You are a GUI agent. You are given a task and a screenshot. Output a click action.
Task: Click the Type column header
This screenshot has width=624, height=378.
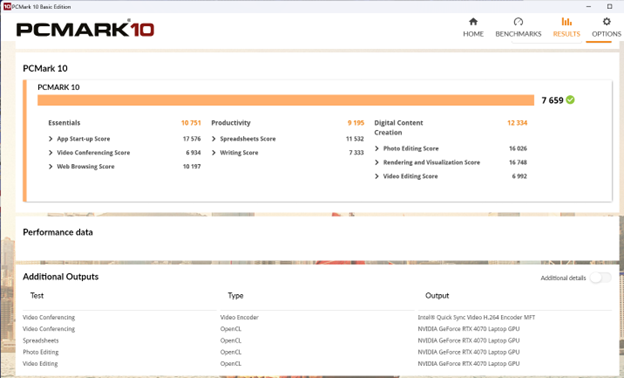(x=236, y=296)
